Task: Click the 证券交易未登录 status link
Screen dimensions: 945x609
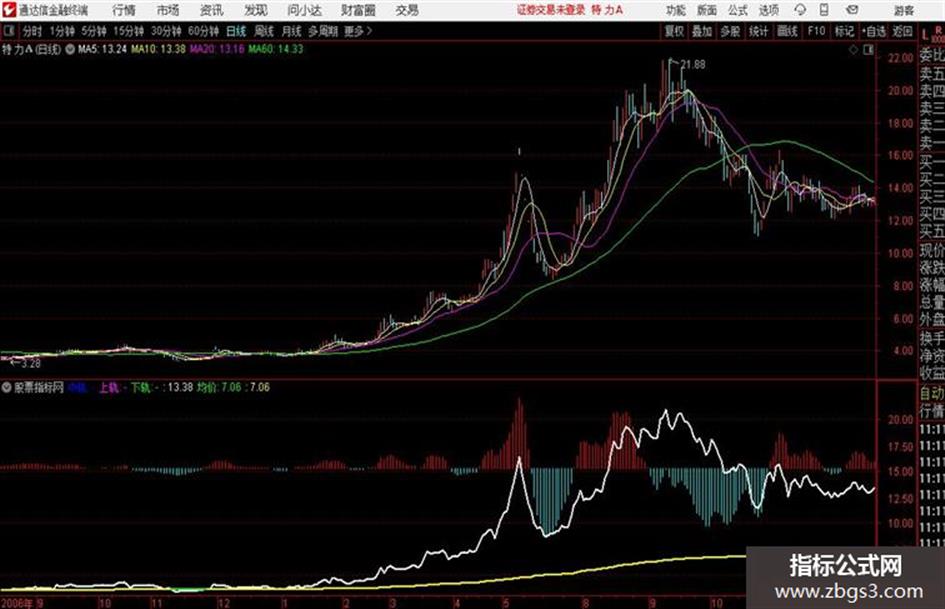Action: 551,10
